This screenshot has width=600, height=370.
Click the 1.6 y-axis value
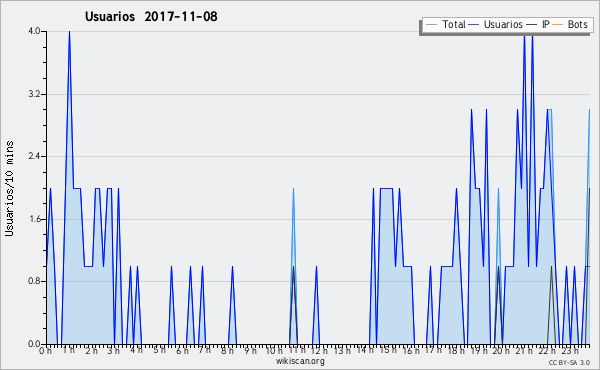point(34,219)
